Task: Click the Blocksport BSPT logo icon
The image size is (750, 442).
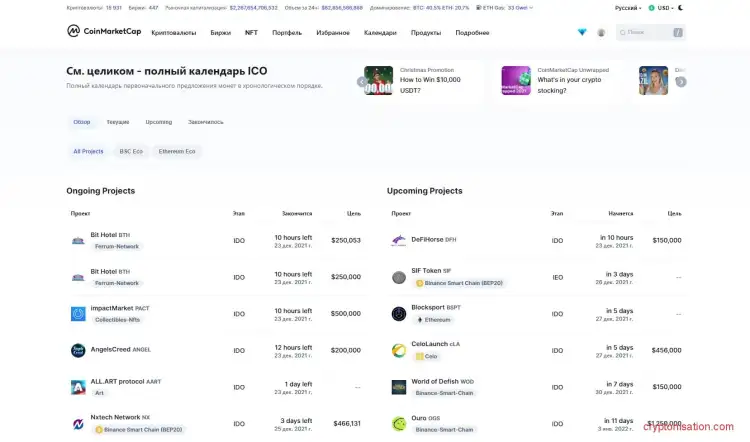Action: click(x=398, y=314)
